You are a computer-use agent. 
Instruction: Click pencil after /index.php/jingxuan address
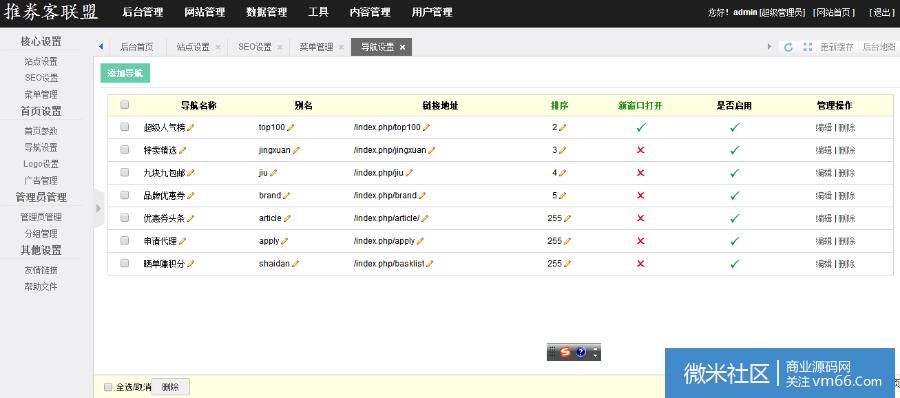[432, 150]
